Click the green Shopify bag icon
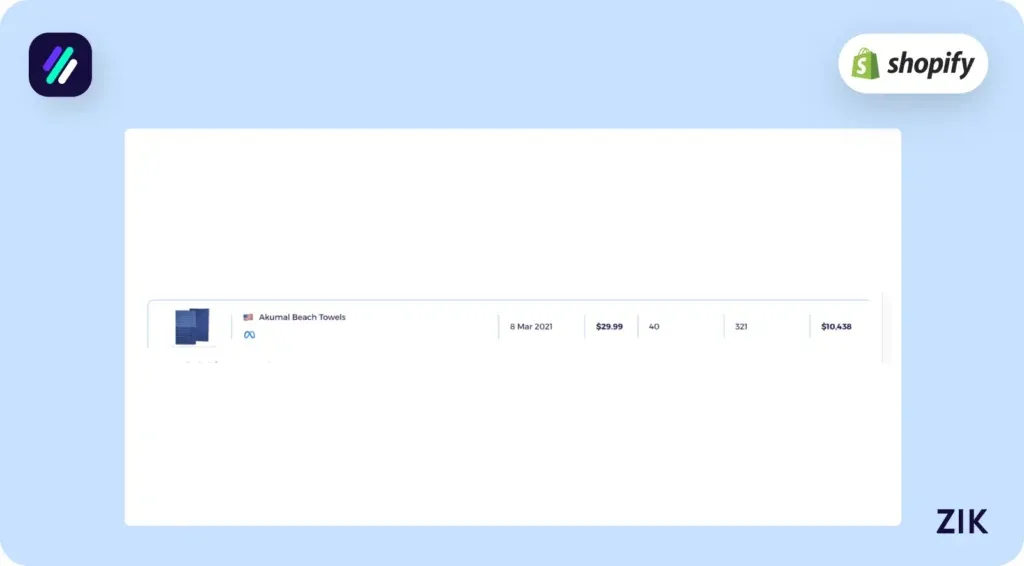Image resolution: width=1024 pixels, height=566 pixels. (x=865, y=64)
